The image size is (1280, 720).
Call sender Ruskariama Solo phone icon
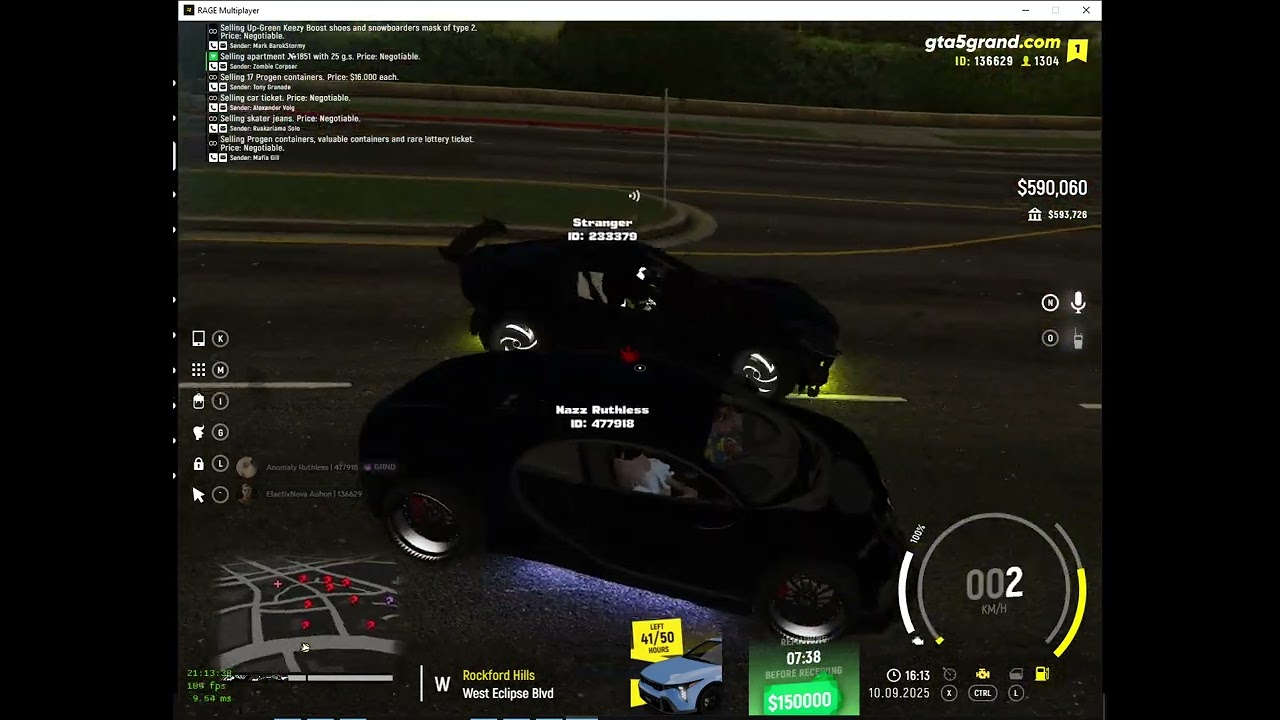click(x=213, y=128)
